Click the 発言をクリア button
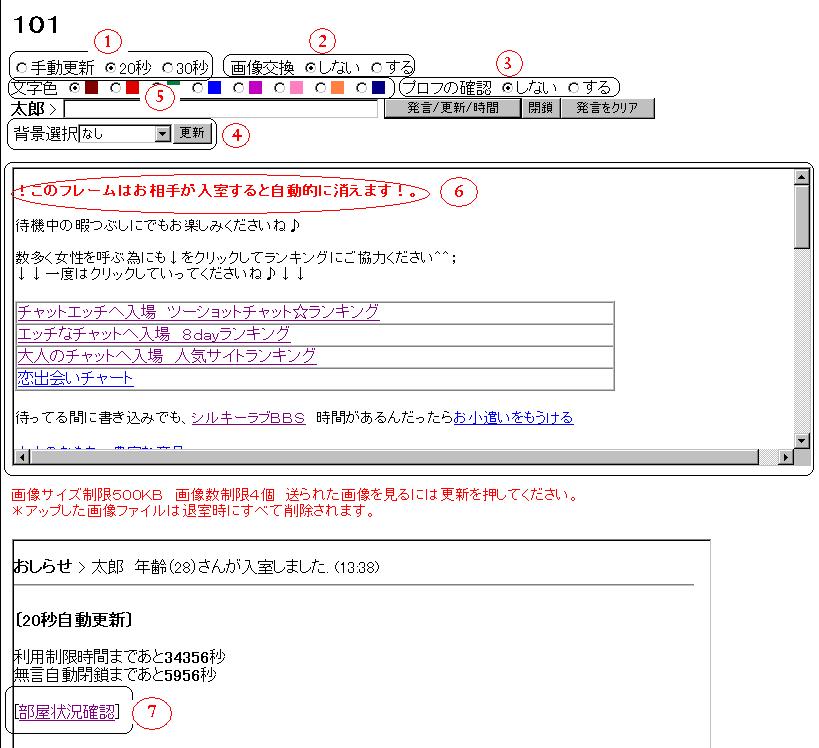 pyautogui.click(x=606, y=108)
